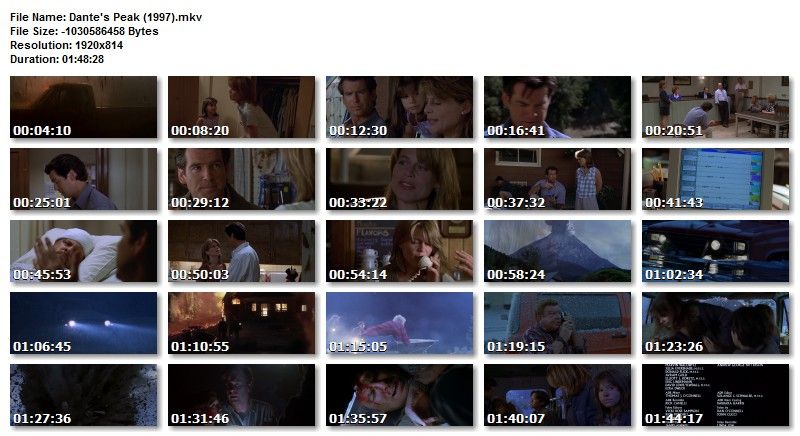800x436 pixels.
Task: Click the Duration 01:48:28 text line
Action: tap(57, 59)
